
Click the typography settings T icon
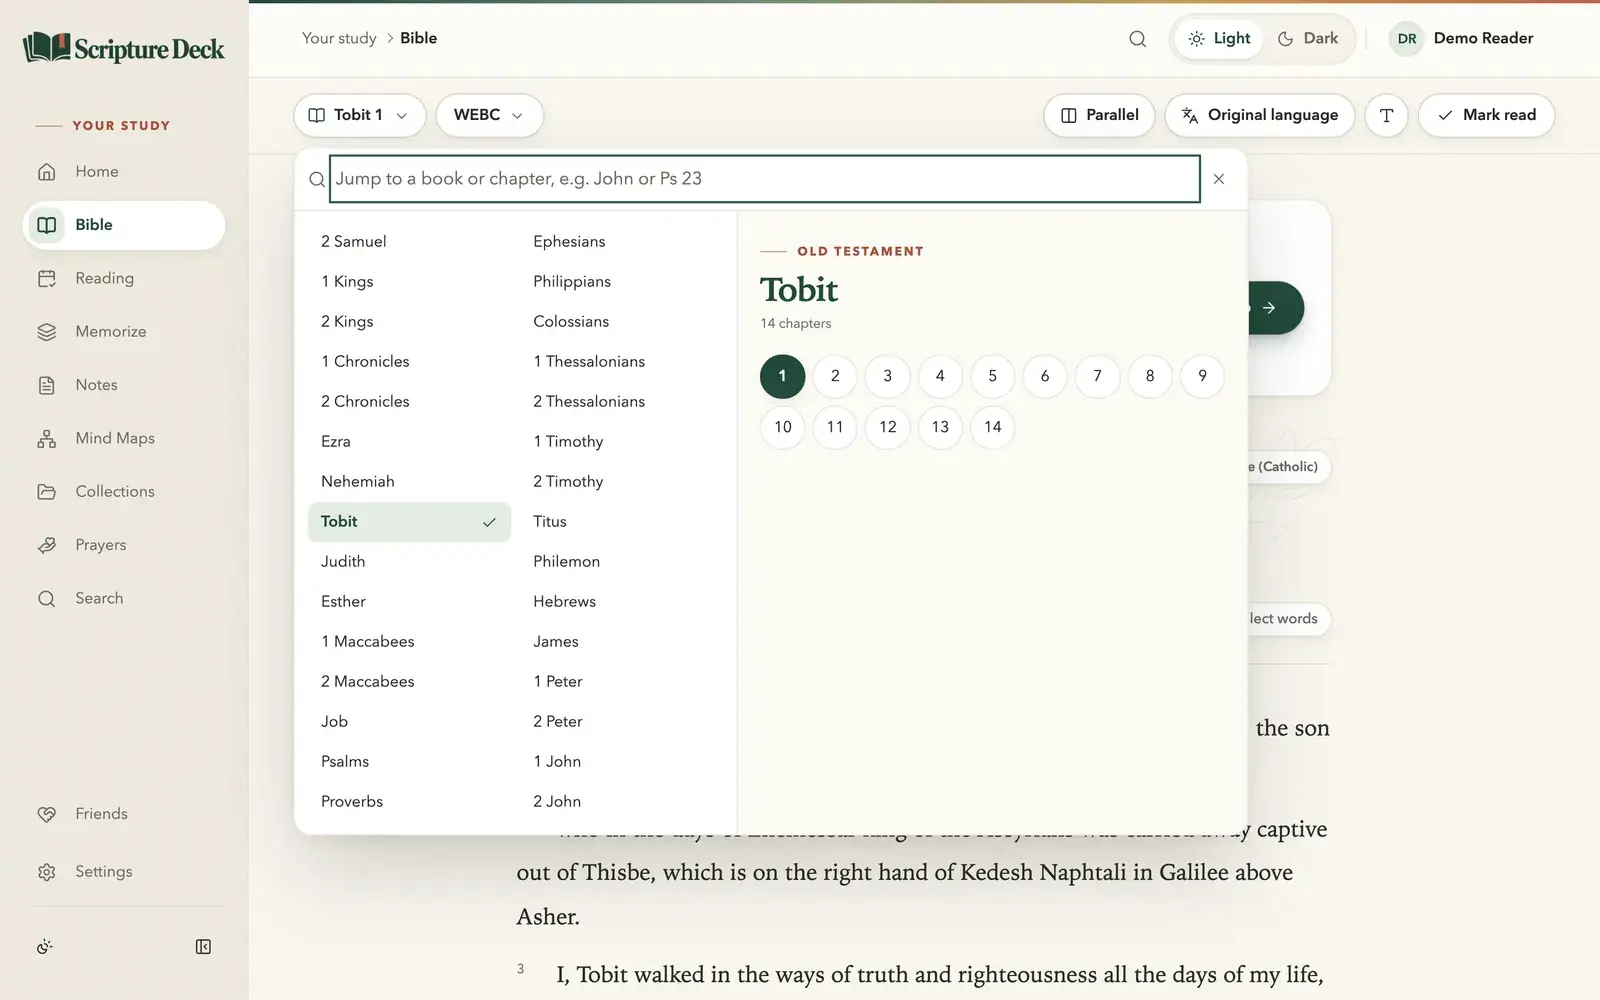click(1386, 115)
